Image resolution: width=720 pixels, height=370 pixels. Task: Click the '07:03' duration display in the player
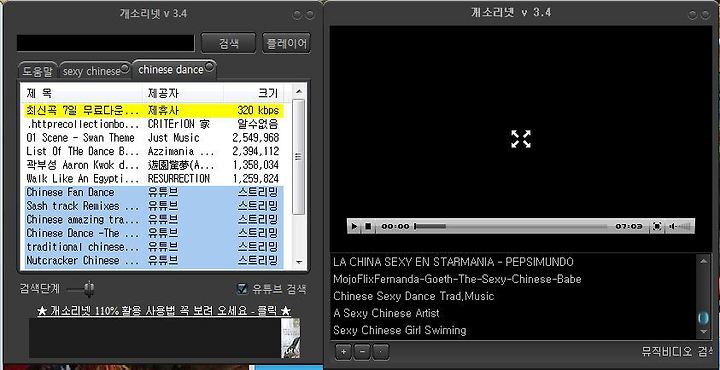point(629,226)
